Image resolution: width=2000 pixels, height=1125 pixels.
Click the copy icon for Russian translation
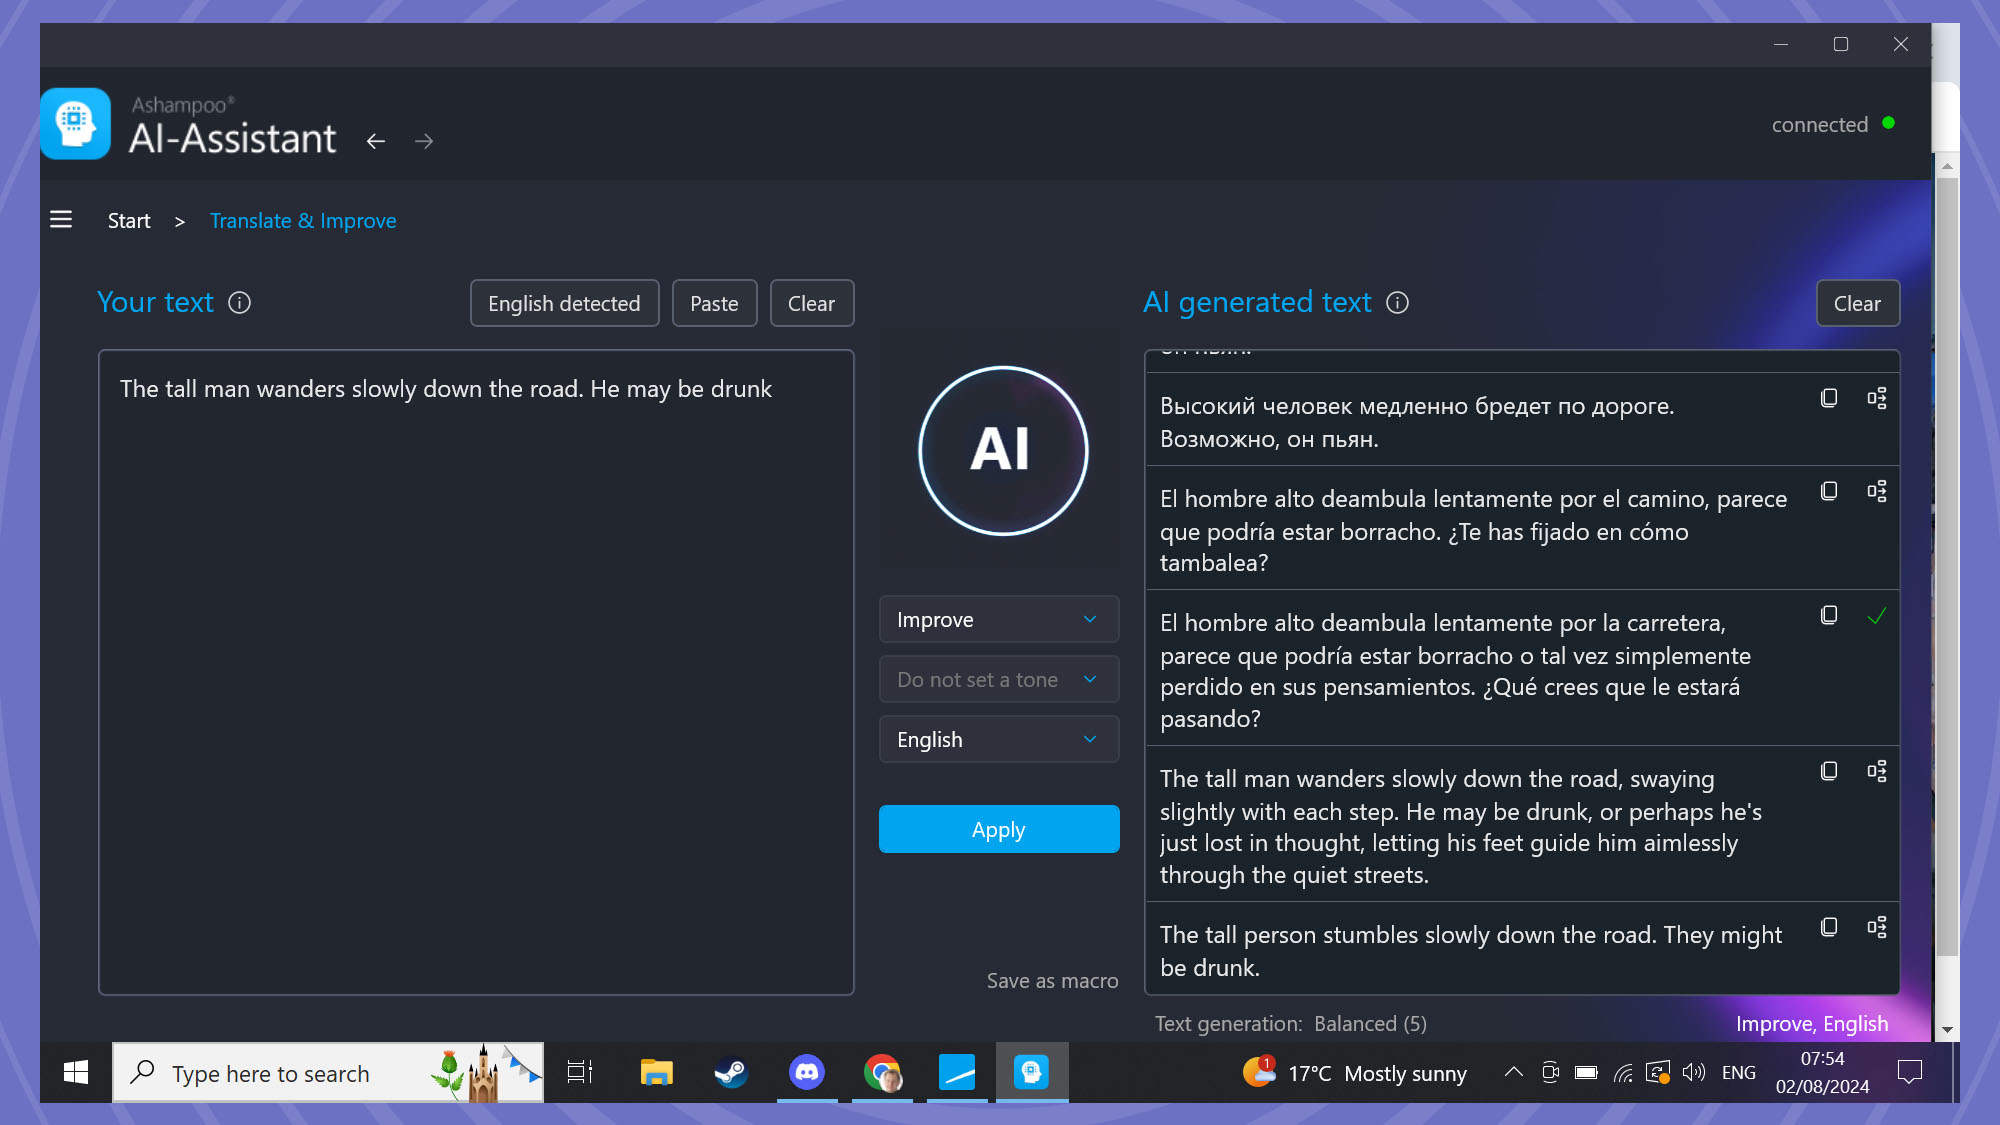(1828, 397)
